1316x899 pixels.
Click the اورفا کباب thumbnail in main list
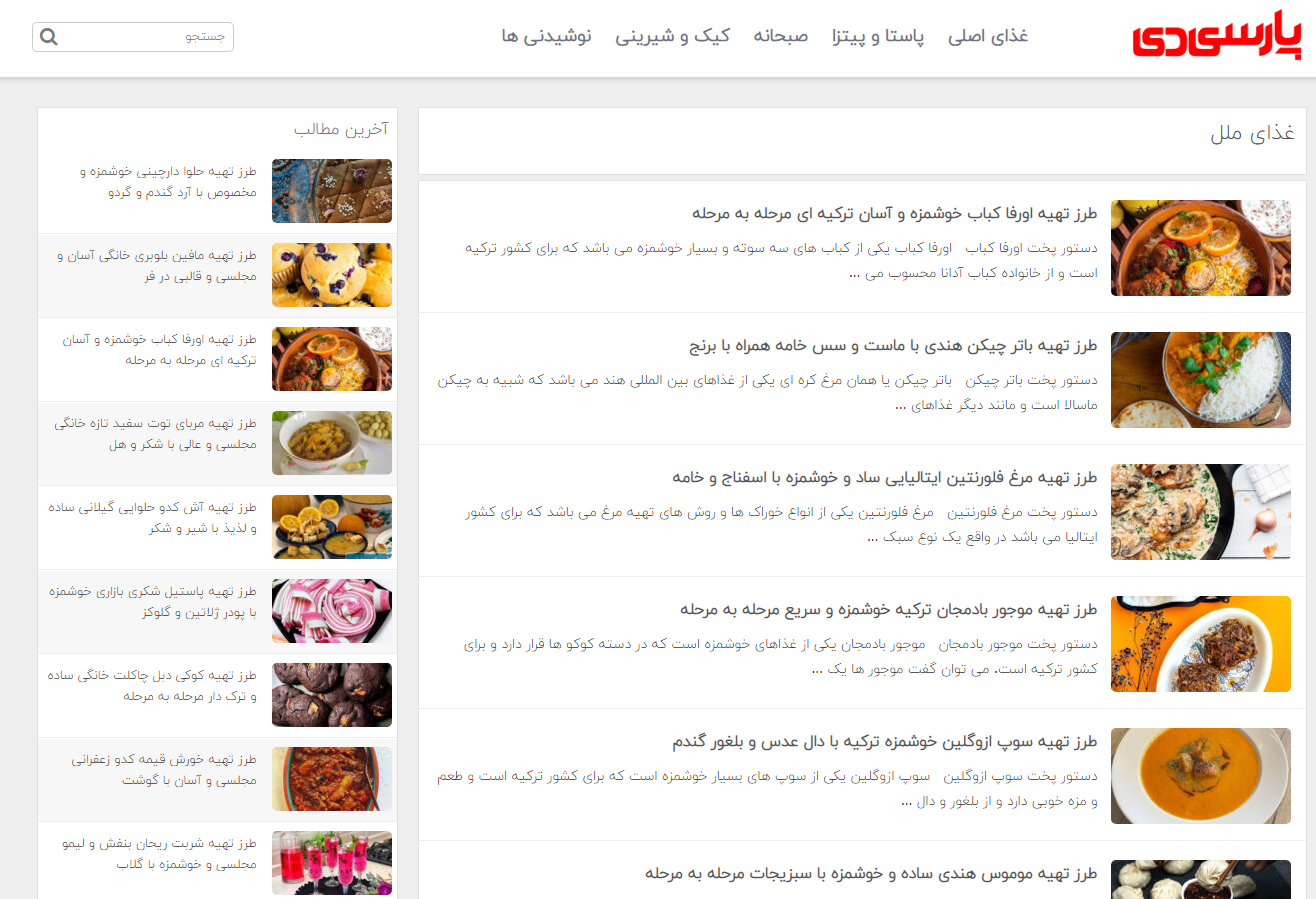pyautogui.click(x=1201, y=248)
